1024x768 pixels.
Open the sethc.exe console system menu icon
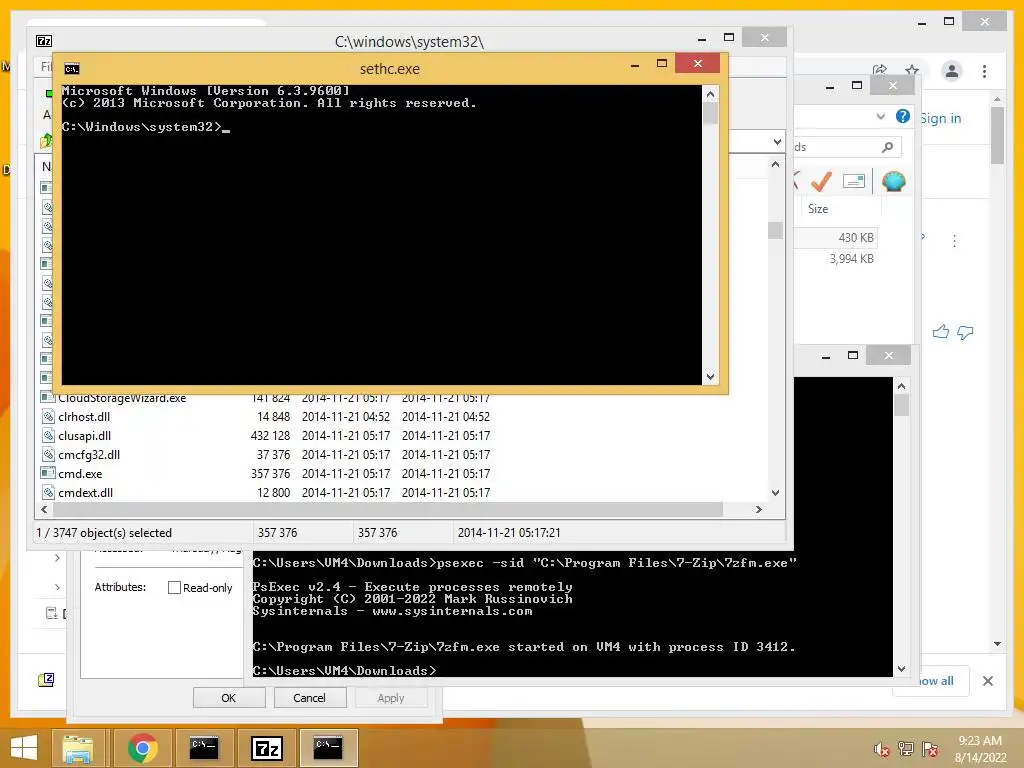click(x=72, y=69)
